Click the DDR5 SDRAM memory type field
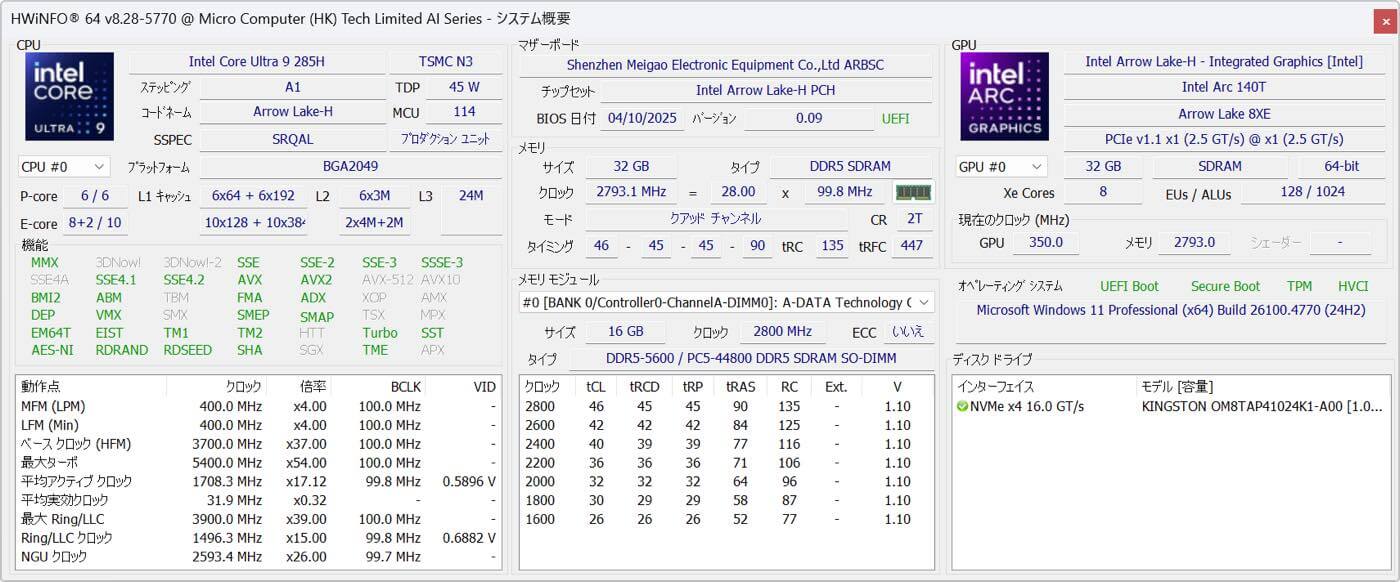1400x582 pixels. point(850,166)
